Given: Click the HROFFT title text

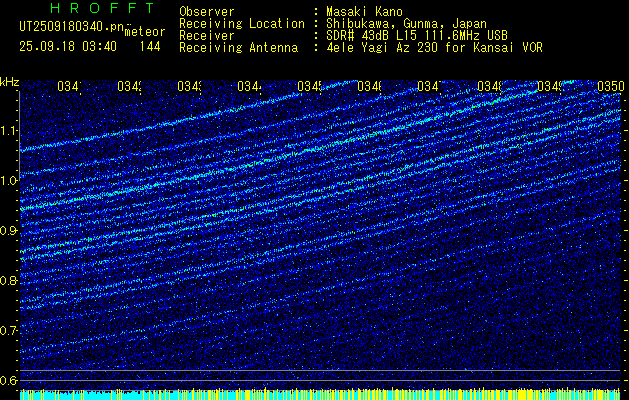Looking at the screenshot, I should pyautogui.click(x=84, y=7).
